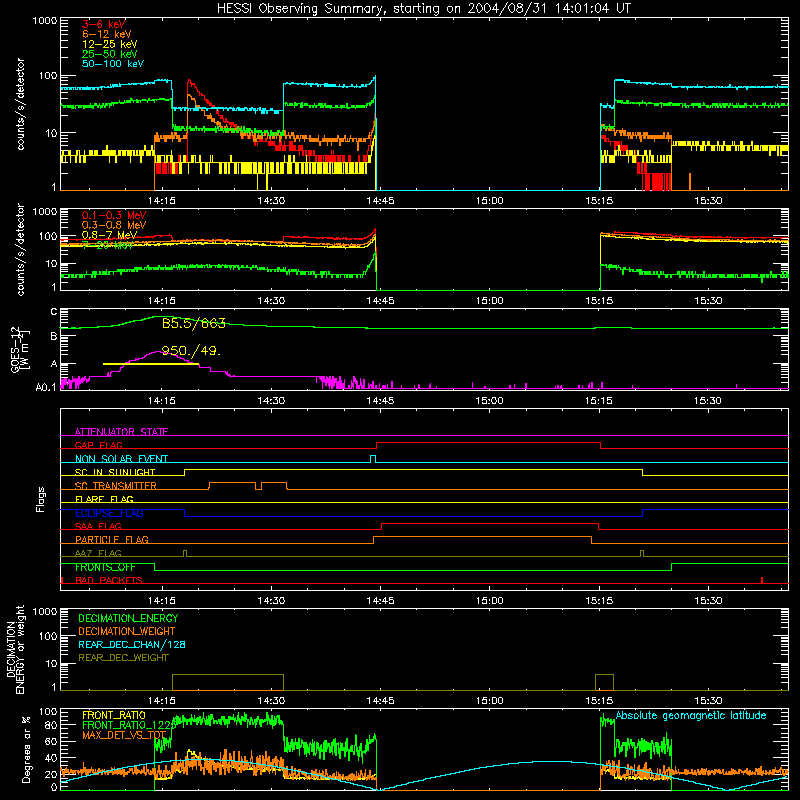800x800 pixels.
Task: Select the GAP_FLAG label
Action: pyautogui.click(x=98, y=445)
